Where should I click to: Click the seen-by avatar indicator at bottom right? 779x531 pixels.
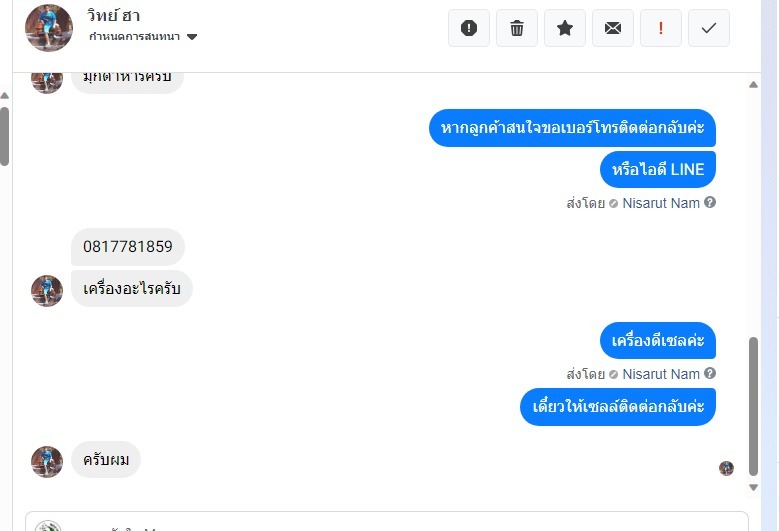pos(726,468)
